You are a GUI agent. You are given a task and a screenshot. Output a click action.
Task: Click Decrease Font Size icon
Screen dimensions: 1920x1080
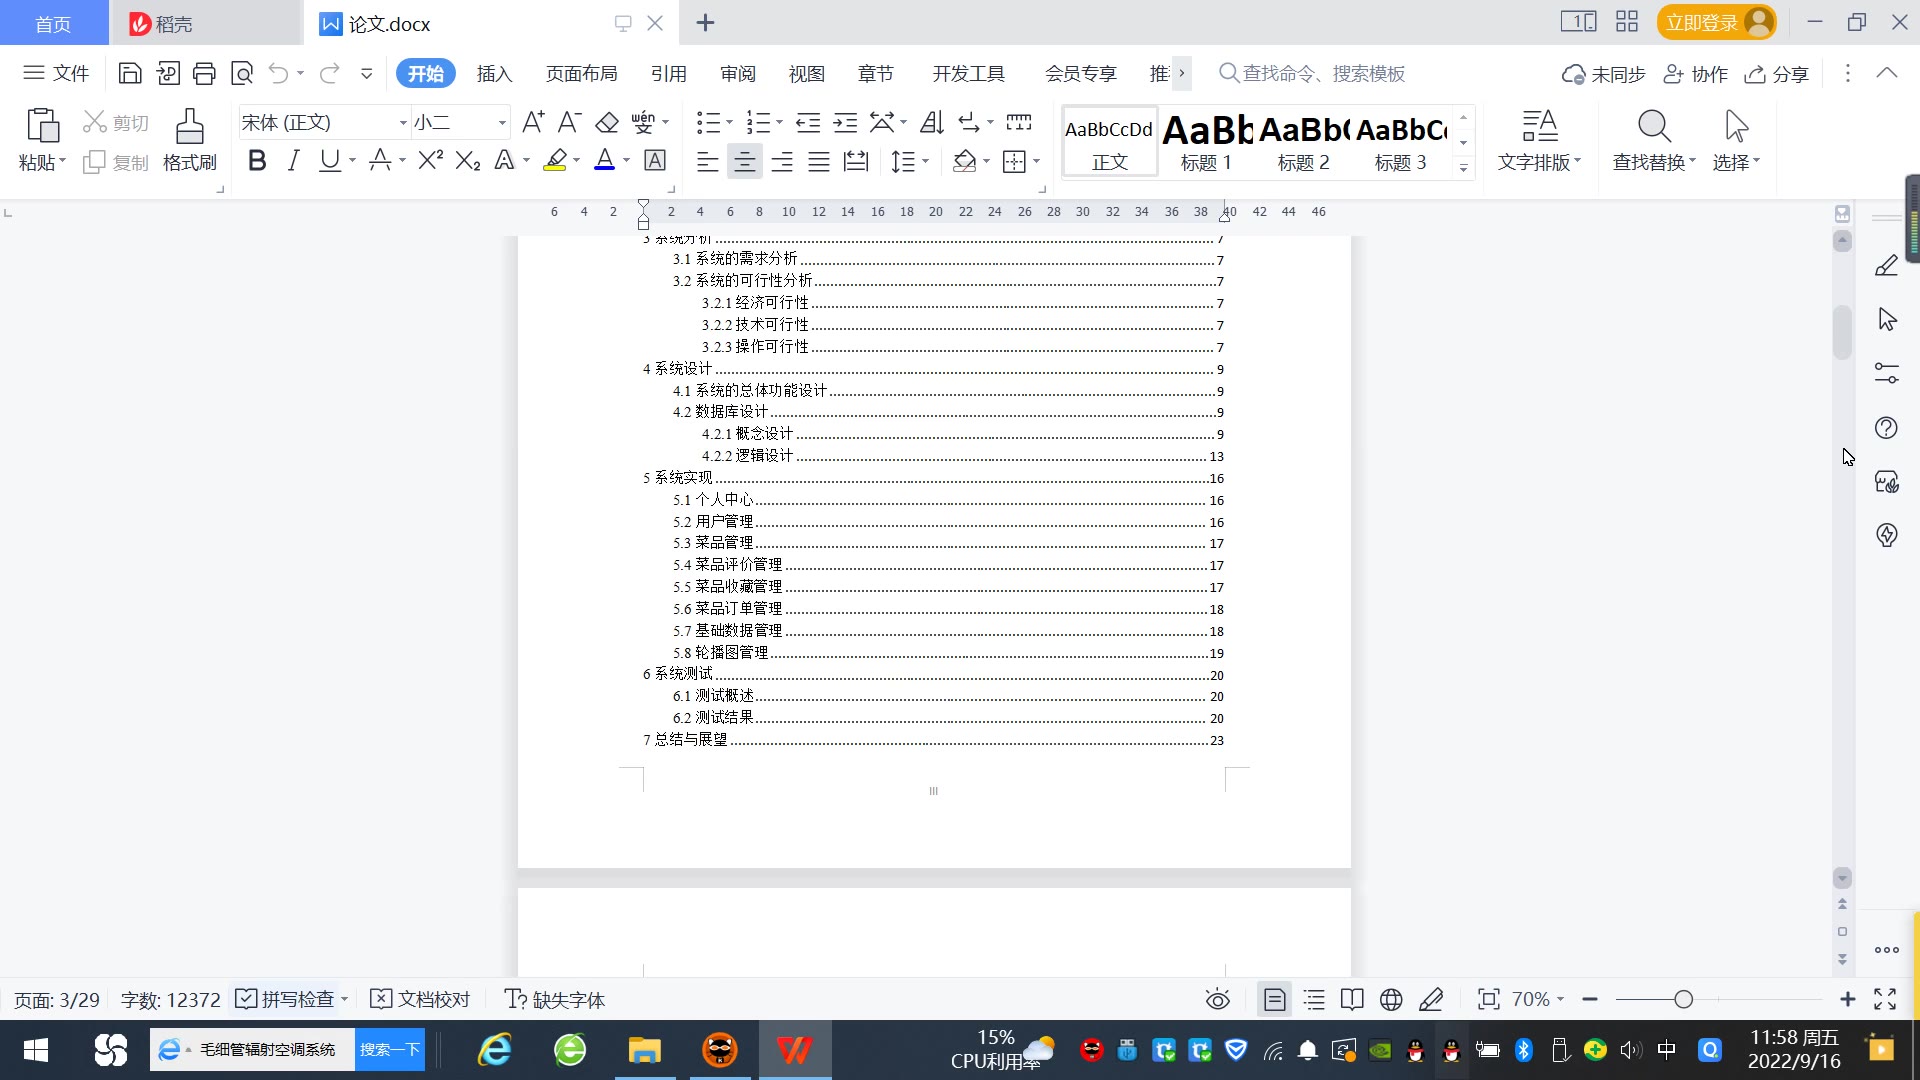click(569, 122)
